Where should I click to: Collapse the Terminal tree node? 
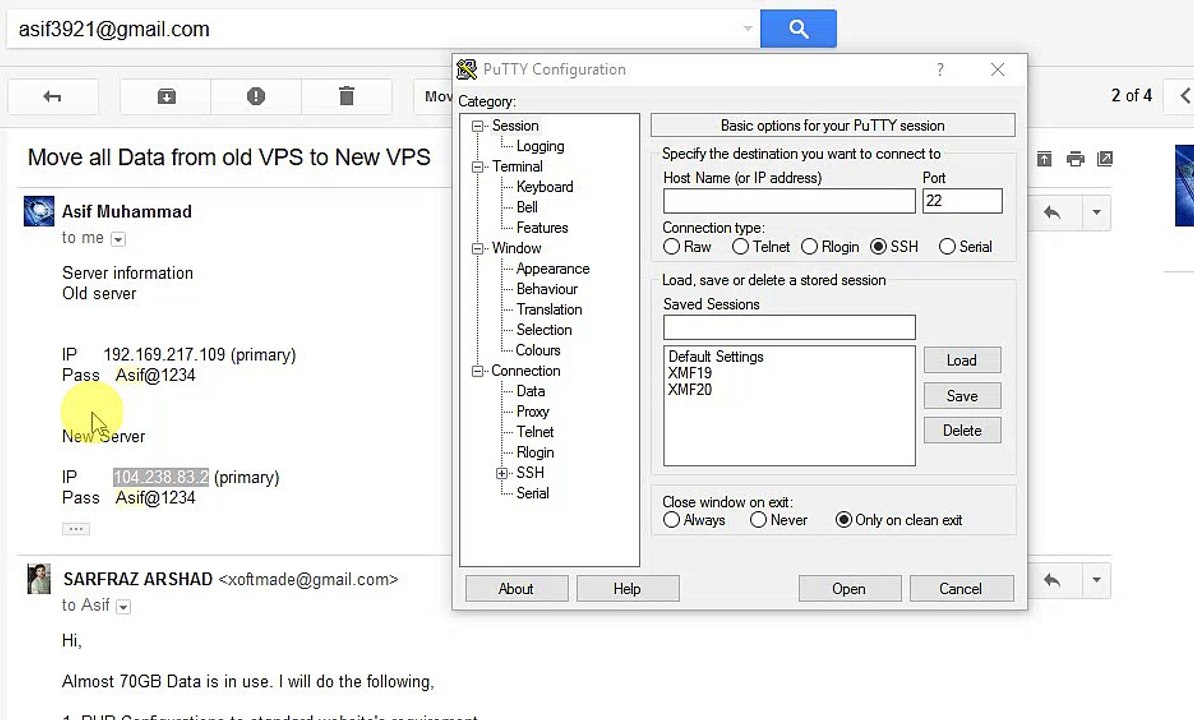tap(477, 167)
